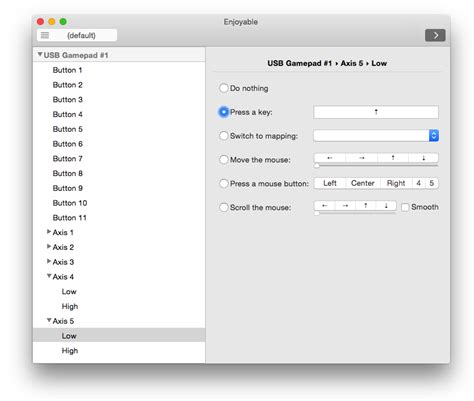Choose mouse button 5 segment

[x=432, y=183]
